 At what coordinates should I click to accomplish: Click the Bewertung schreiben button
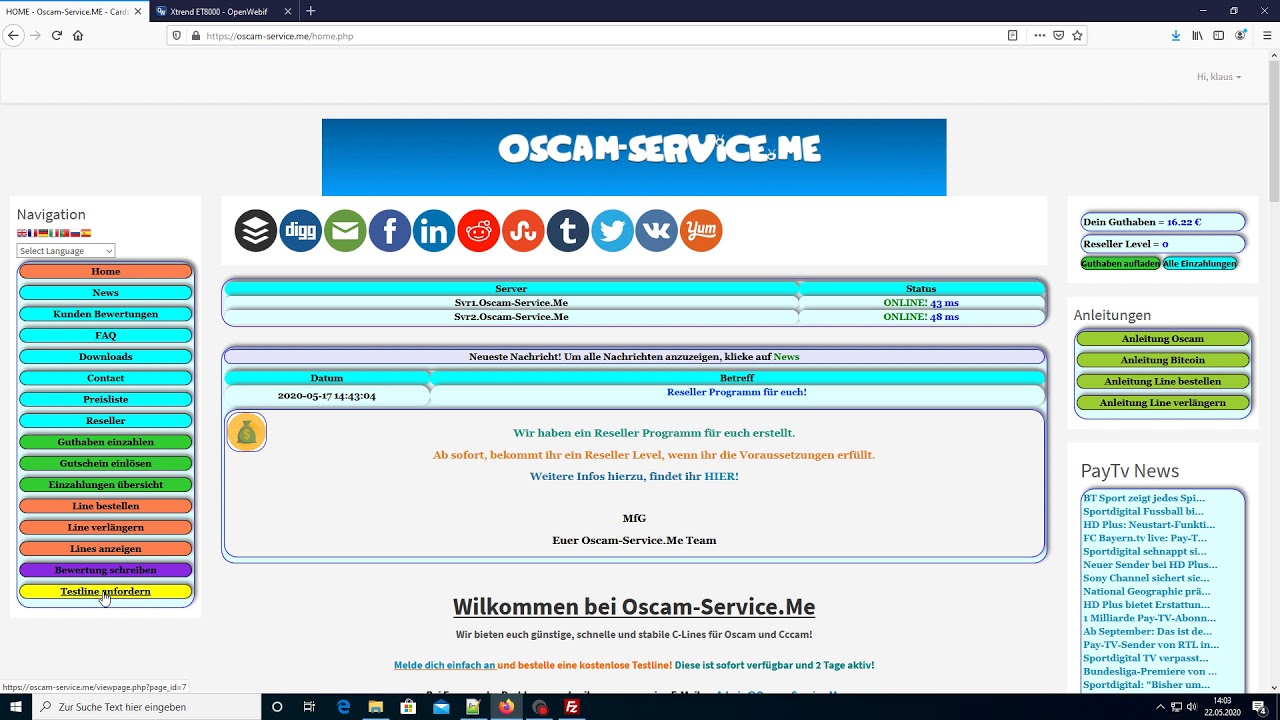coord(106,570)
